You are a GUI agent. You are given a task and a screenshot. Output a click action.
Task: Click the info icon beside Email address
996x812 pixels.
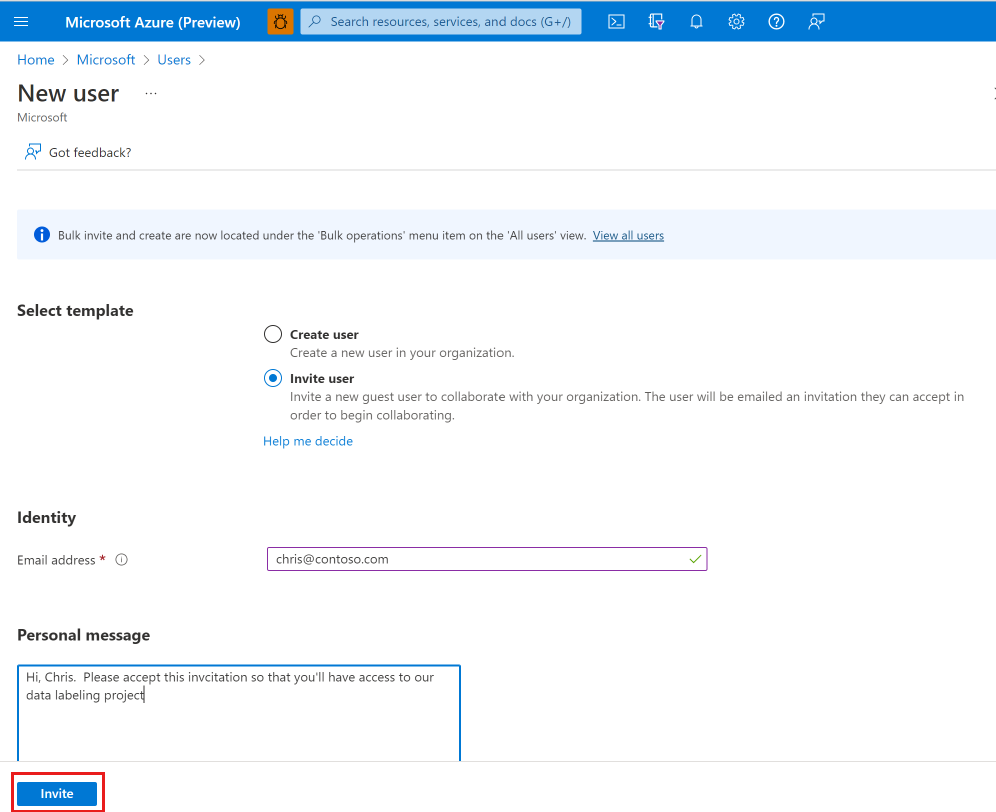[121, 559]
